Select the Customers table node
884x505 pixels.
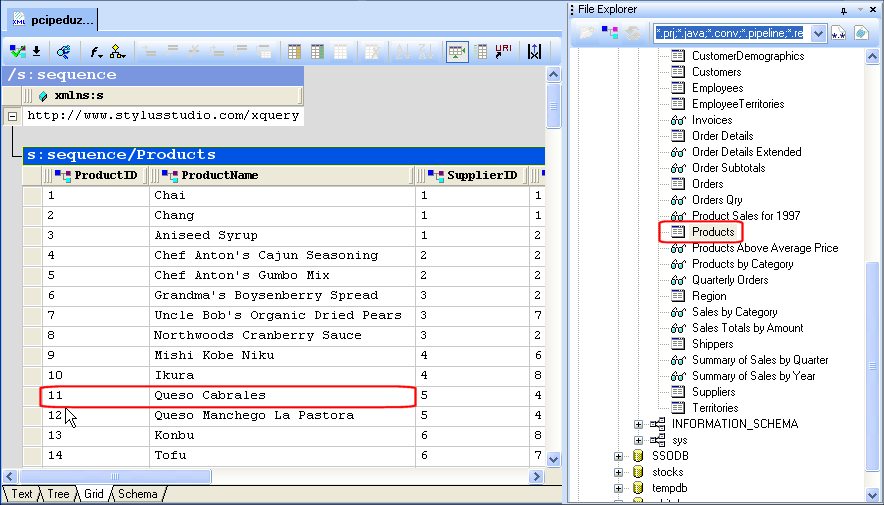point(716,72)
